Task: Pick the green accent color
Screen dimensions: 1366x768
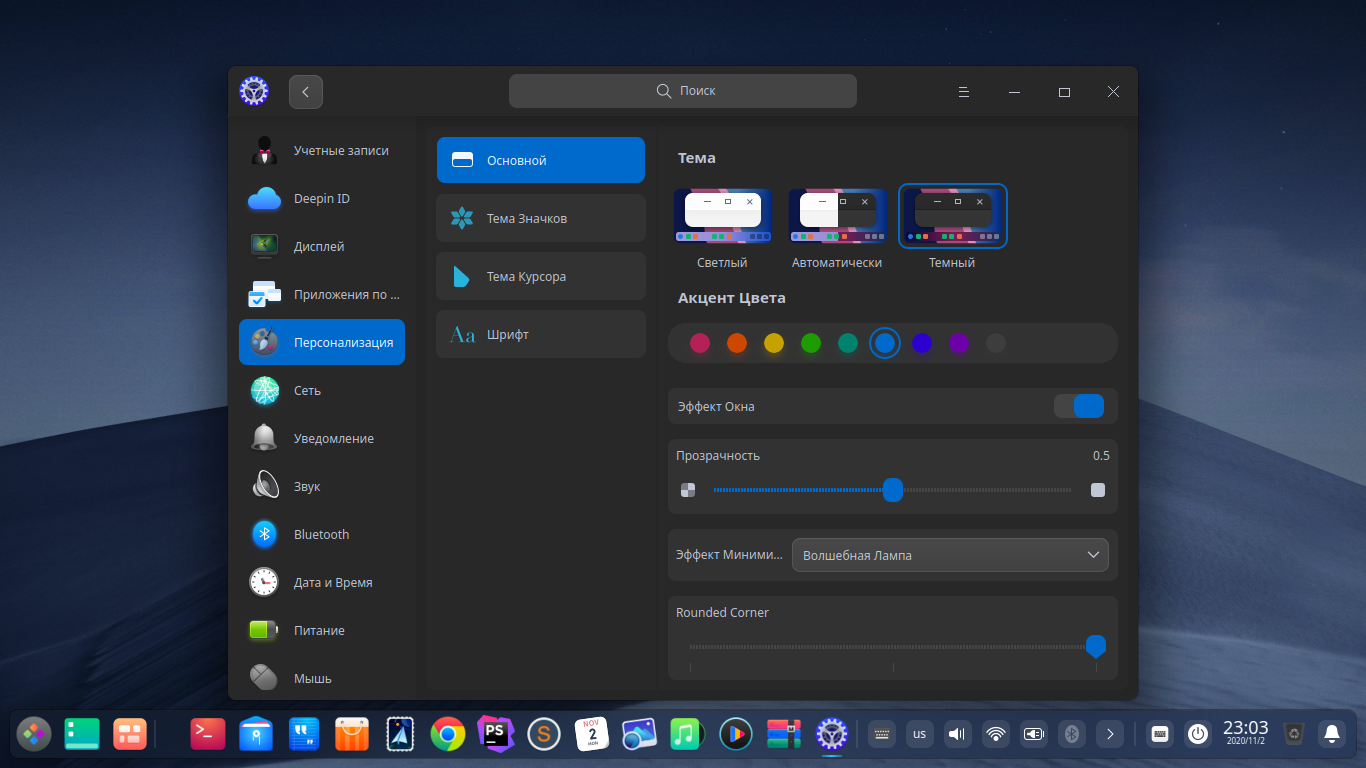Action: coord(811,343)
